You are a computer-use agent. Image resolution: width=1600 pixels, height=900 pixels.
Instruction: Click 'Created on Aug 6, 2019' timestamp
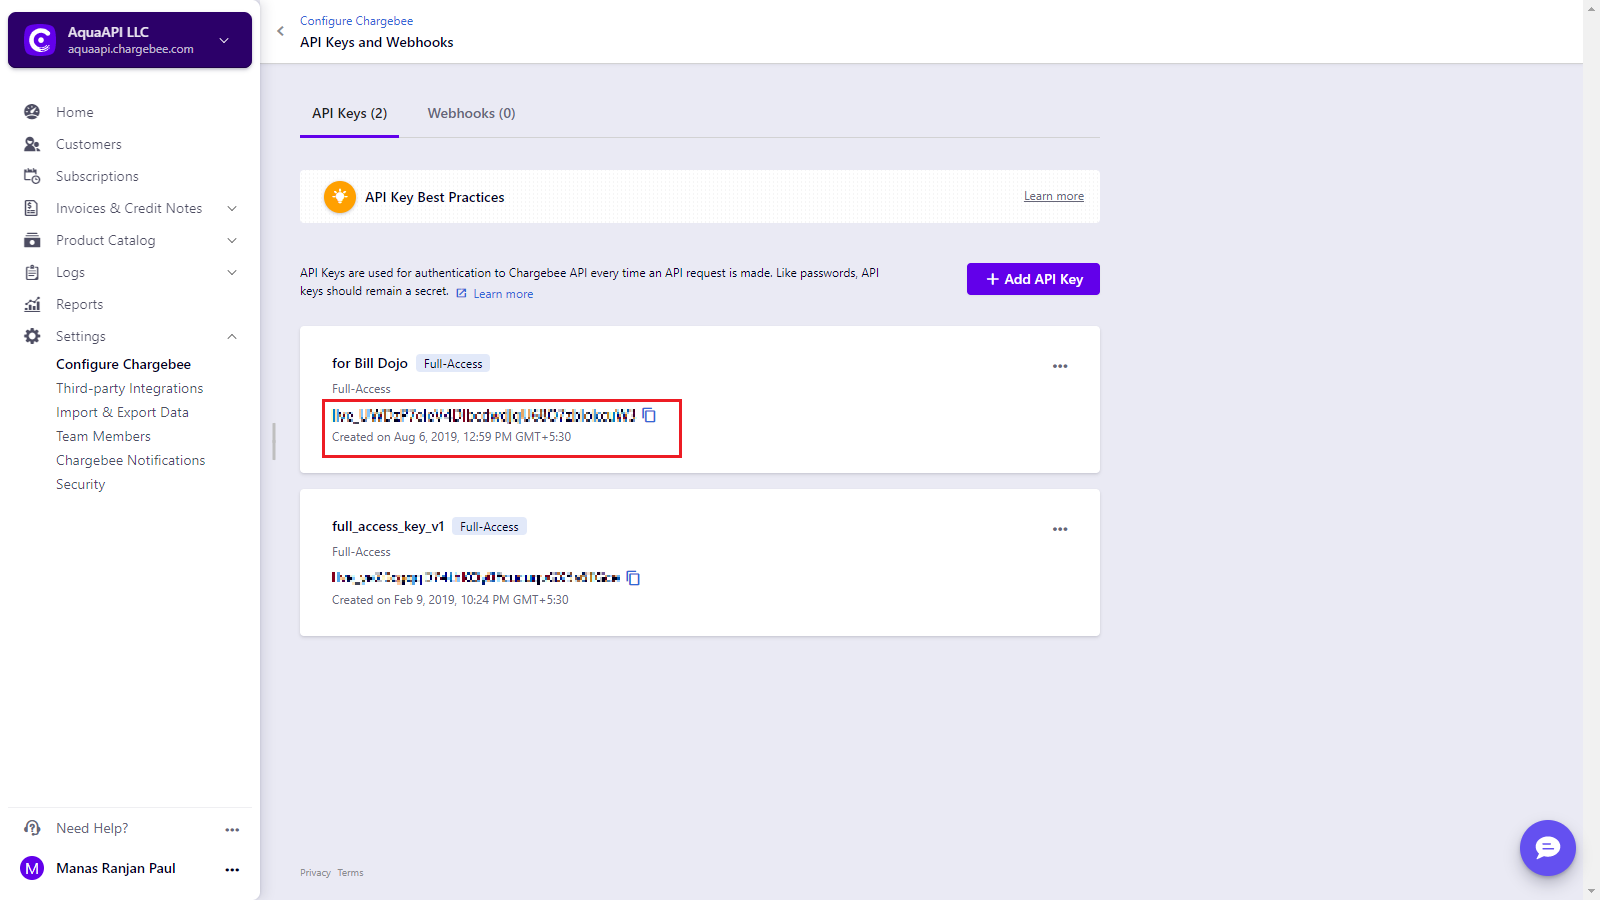pos(452,437)
